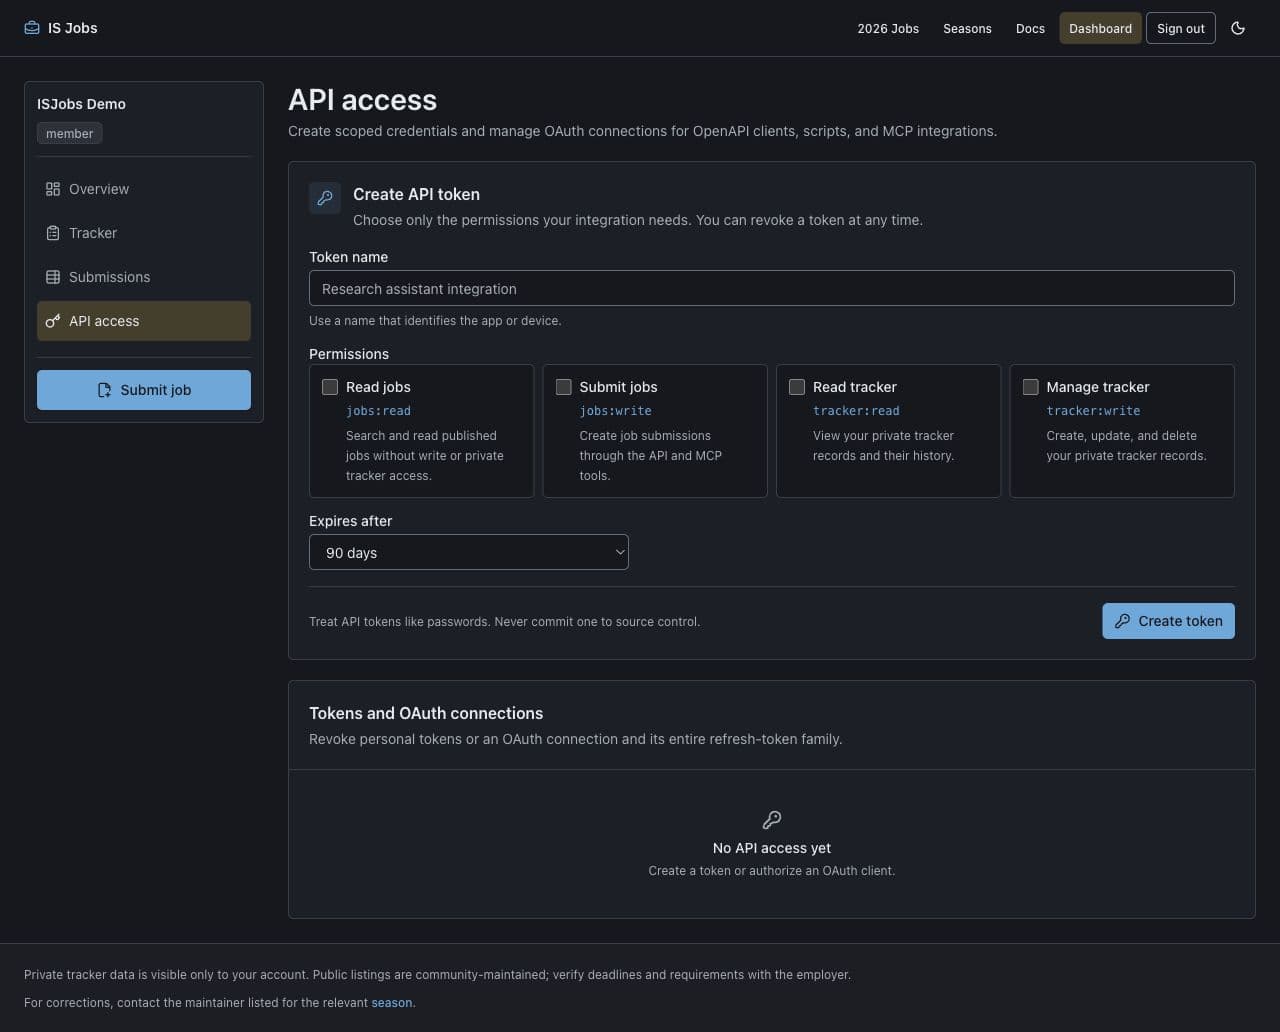Go to Overview in the sidebar
This screenshot has width=1280, height=1032.
(x=144, y=189)
